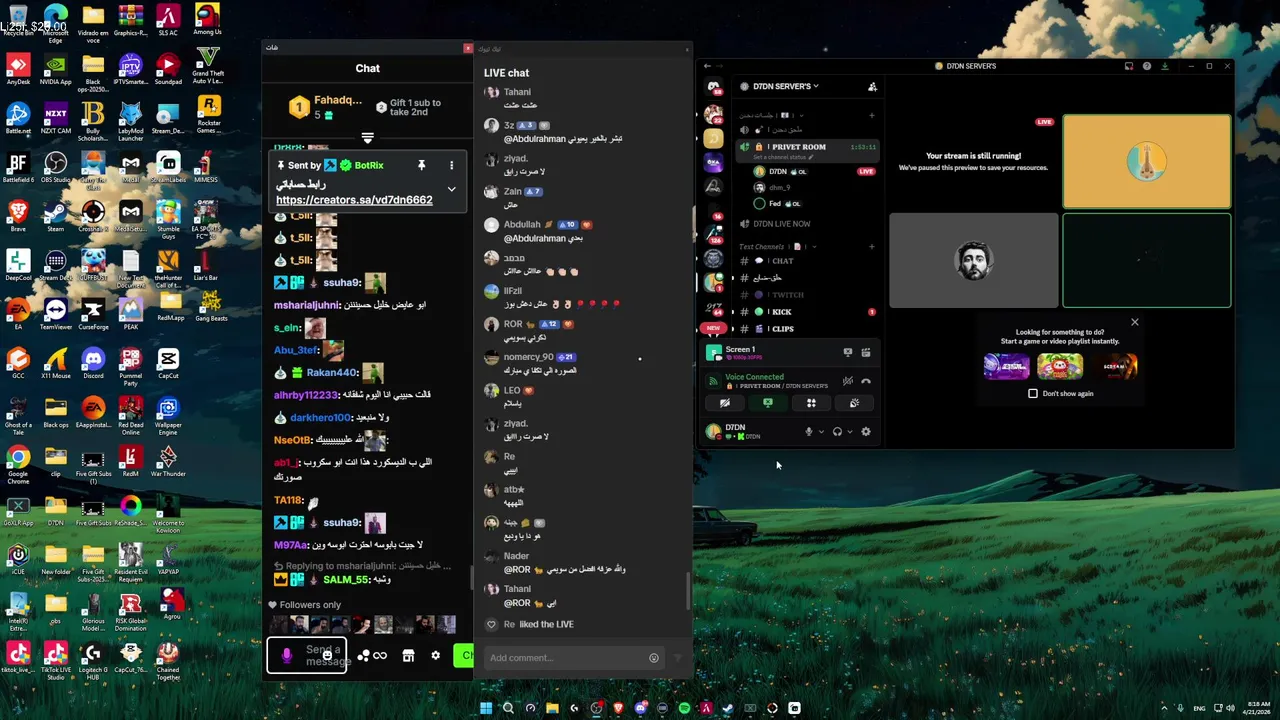Open the Activities button in Discord voice panel

coord(811,403)
